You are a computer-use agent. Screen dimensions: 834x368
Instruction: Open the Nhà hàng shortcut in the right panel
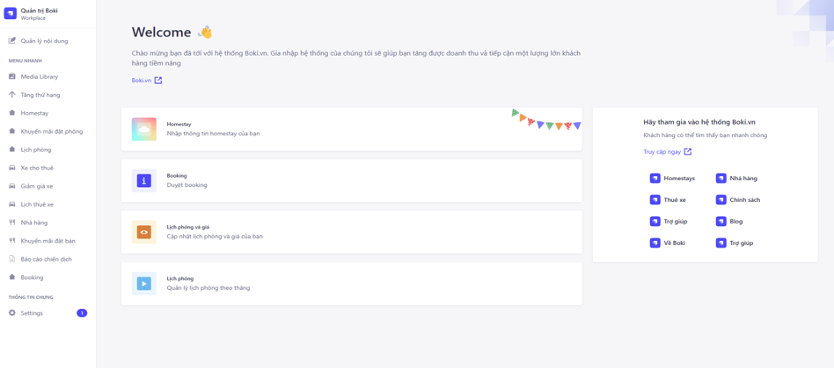(x=736, y=178)
